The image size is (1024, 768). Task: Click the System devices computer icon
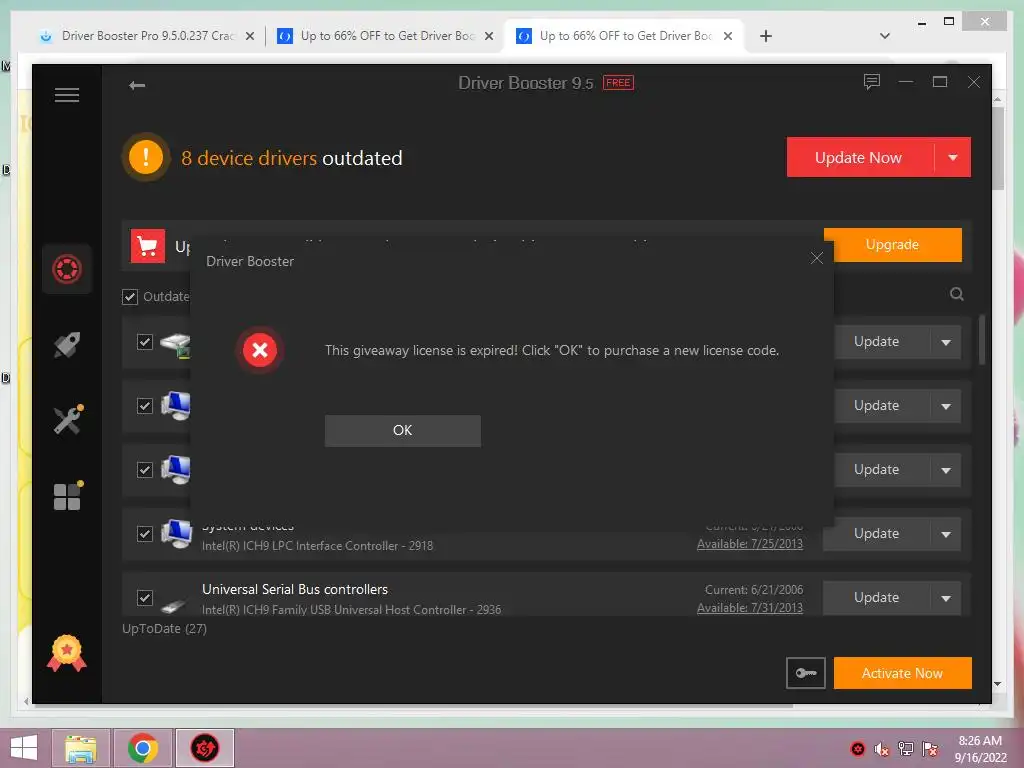coord(176,534)
